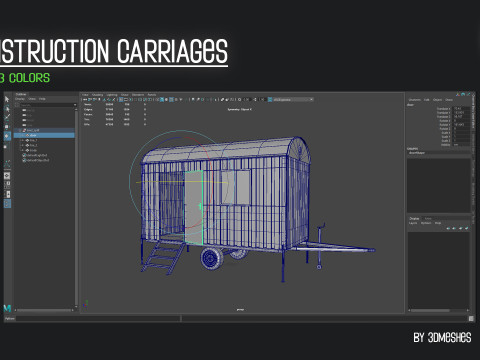The image size is (480, 360).
Task: Open the Layers menu in Layer Editor
Action: [x=413, y=223]
